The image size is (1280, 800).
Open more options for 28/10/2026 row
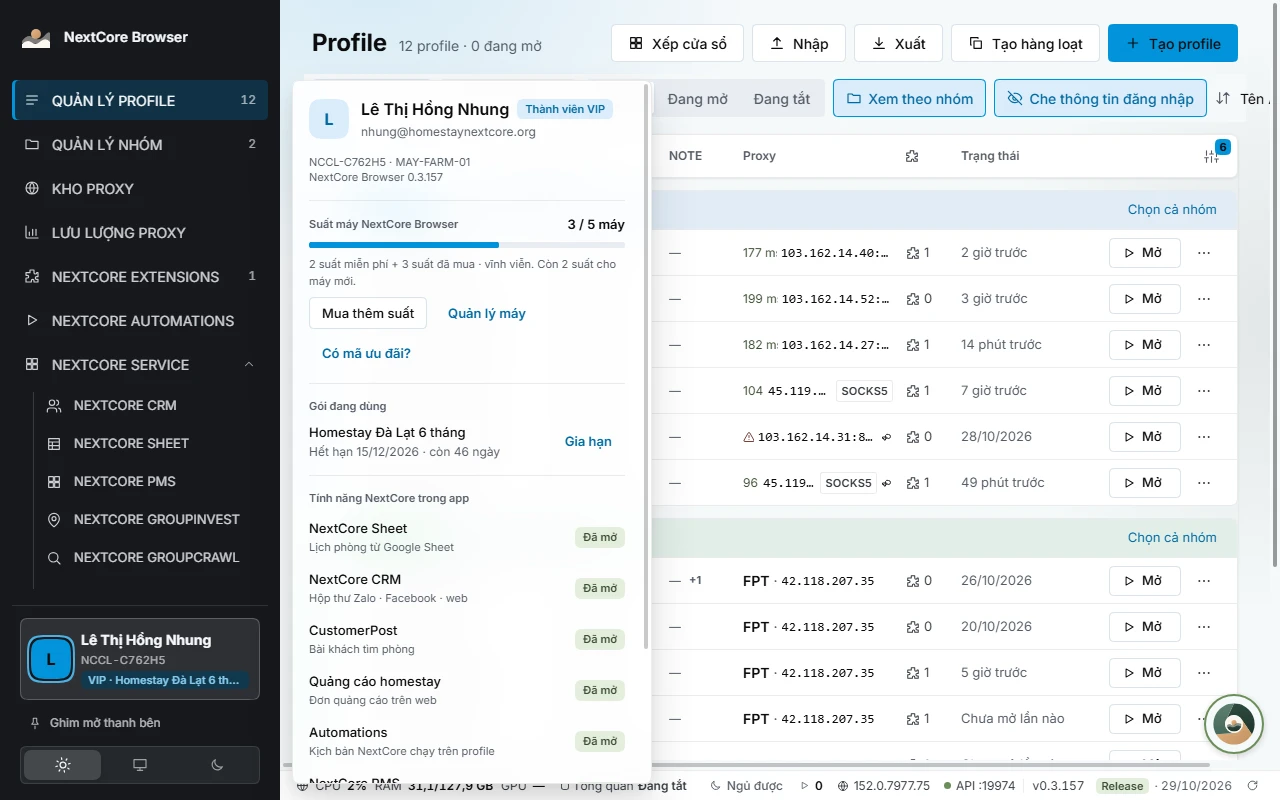1204,437
